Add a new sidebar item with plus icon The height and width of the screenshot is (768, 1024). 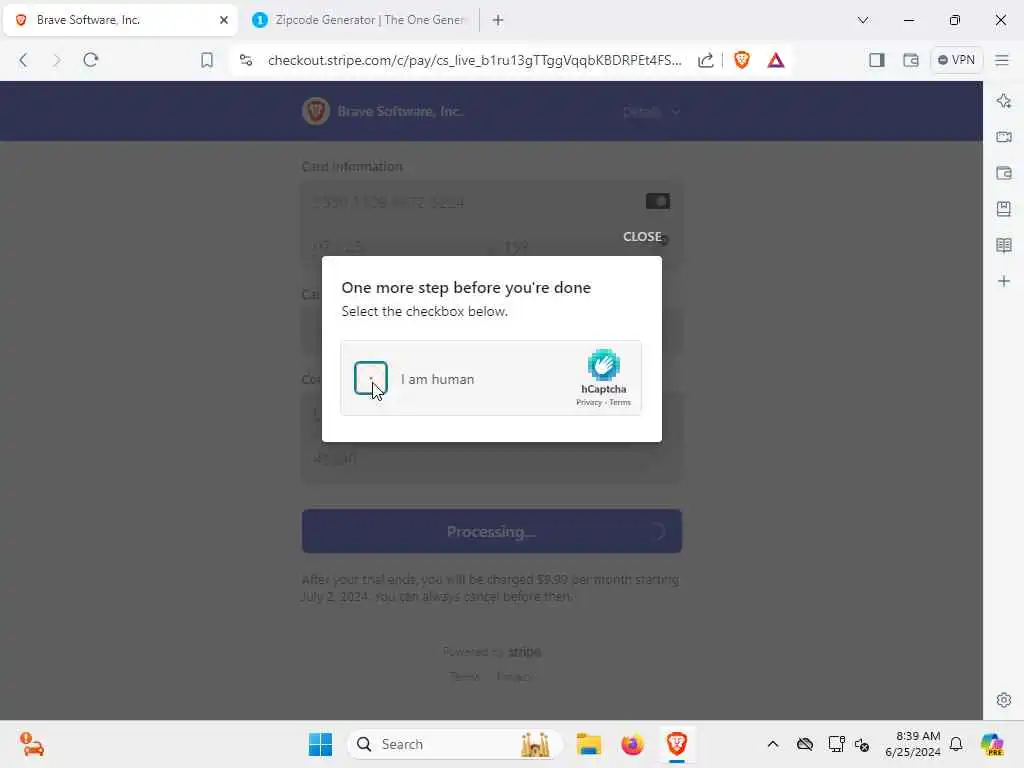pyautogui.click(x=1004, y=281)
